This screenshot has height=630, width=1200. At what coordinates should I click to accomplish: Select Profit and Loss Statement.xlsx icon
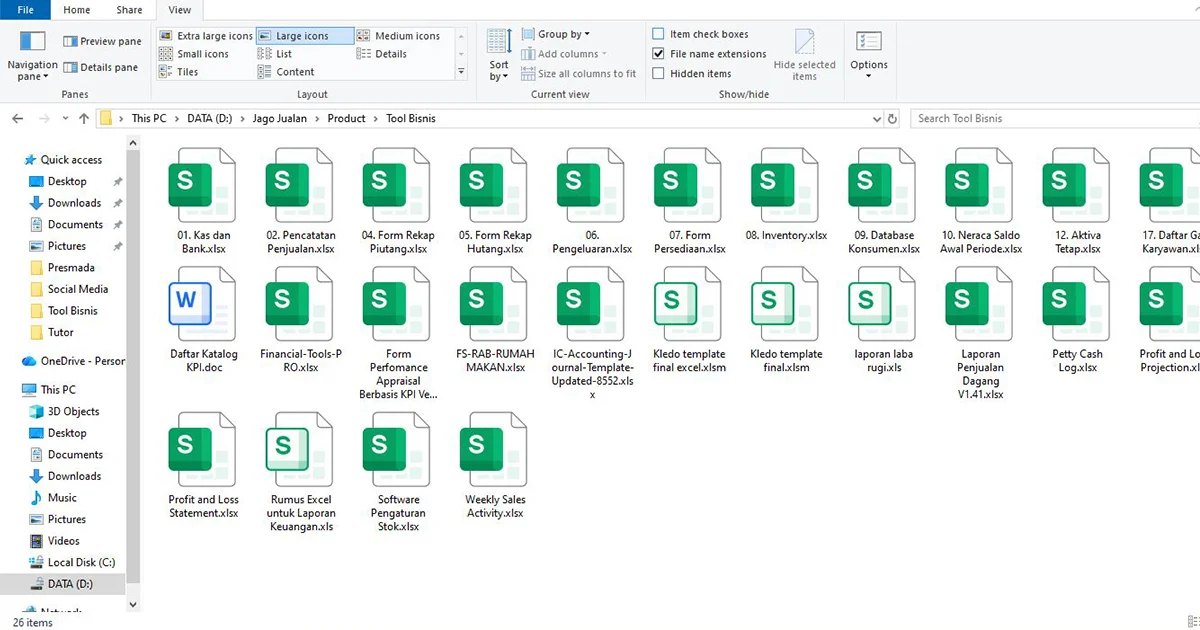tap(202, 450)
